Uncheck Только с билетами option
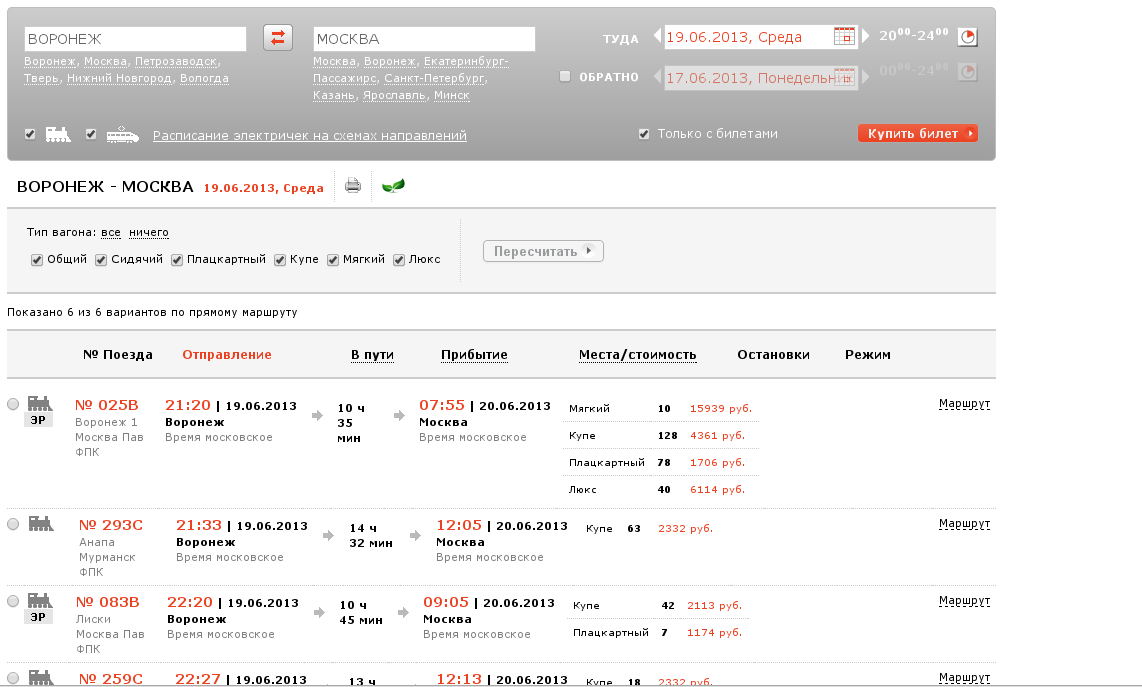This screenshot has height=687, width=1142. [644, 134]
